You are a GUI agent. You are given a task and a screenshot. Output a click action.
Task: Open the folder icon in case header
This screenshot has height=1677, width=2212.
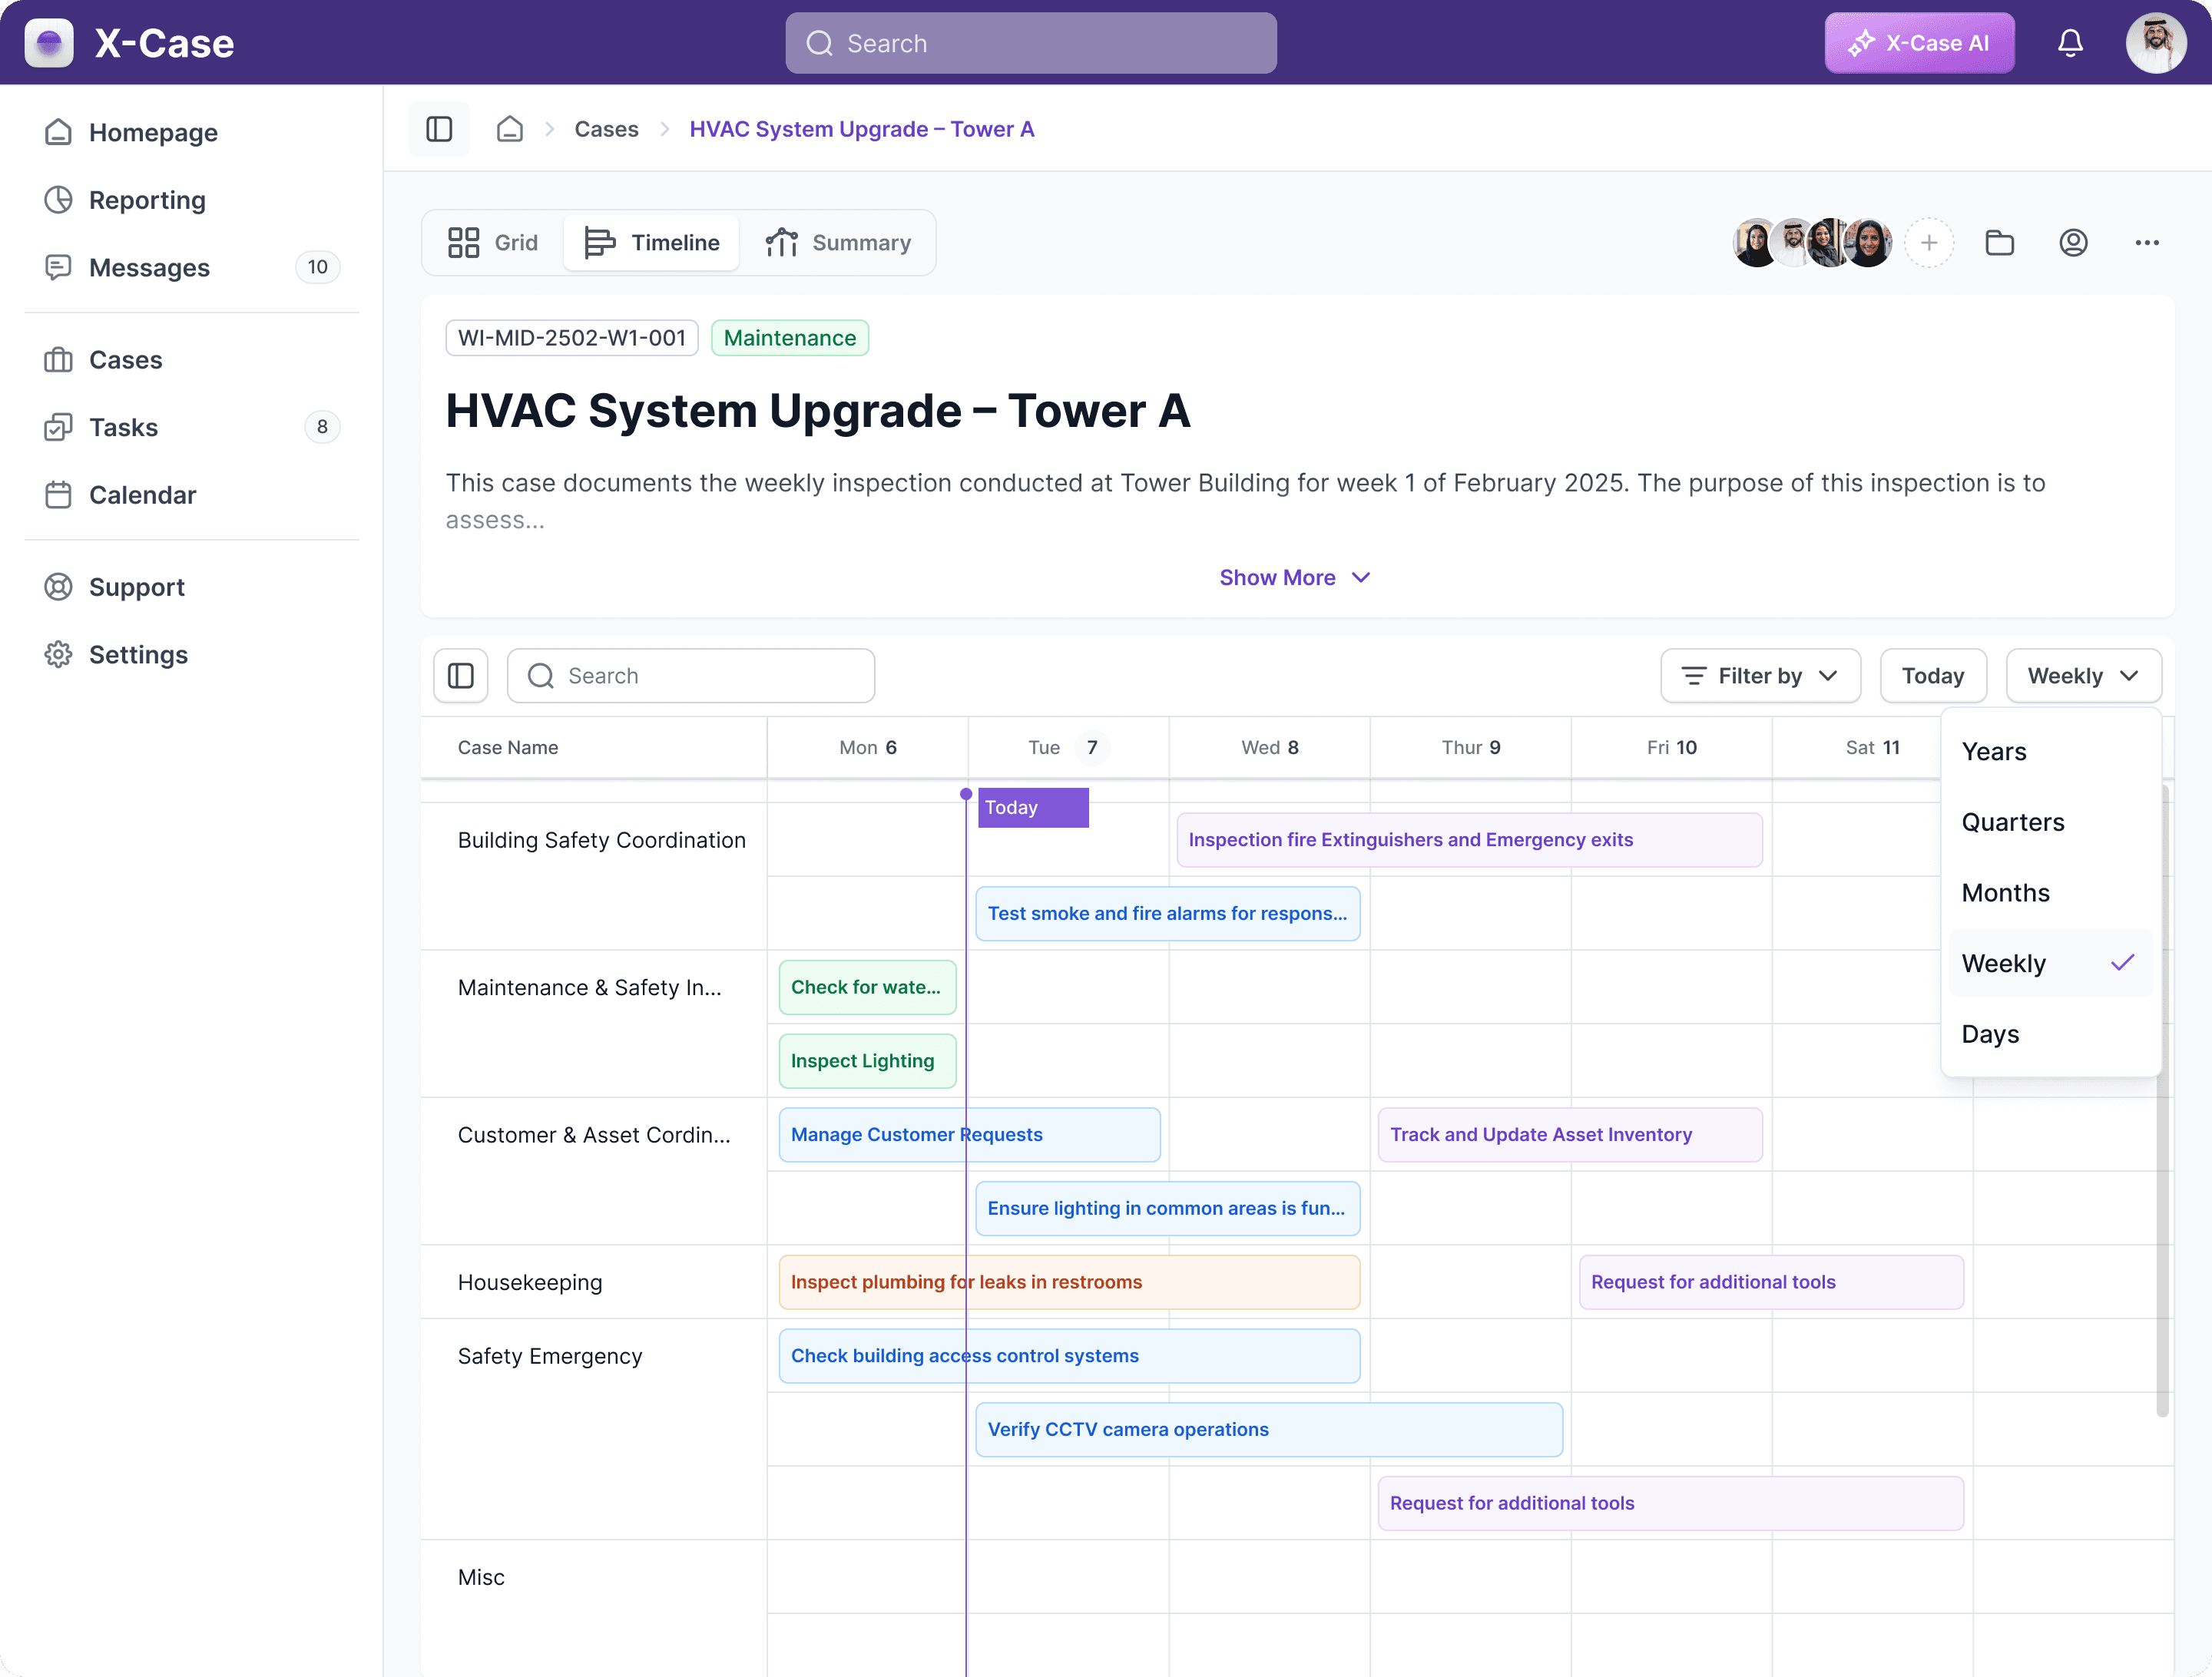[x=1999, y=243]
